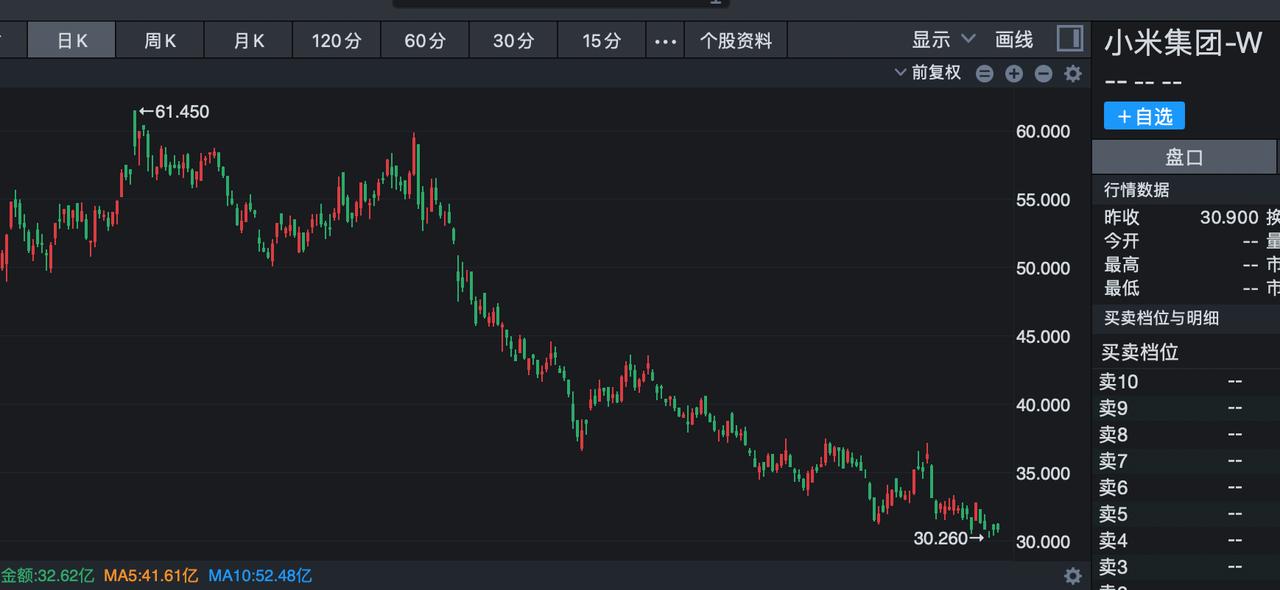Screen dimensions: 1280x590
Task: Open chart settings via the gear icon
Action: [x=1072, y=73]
